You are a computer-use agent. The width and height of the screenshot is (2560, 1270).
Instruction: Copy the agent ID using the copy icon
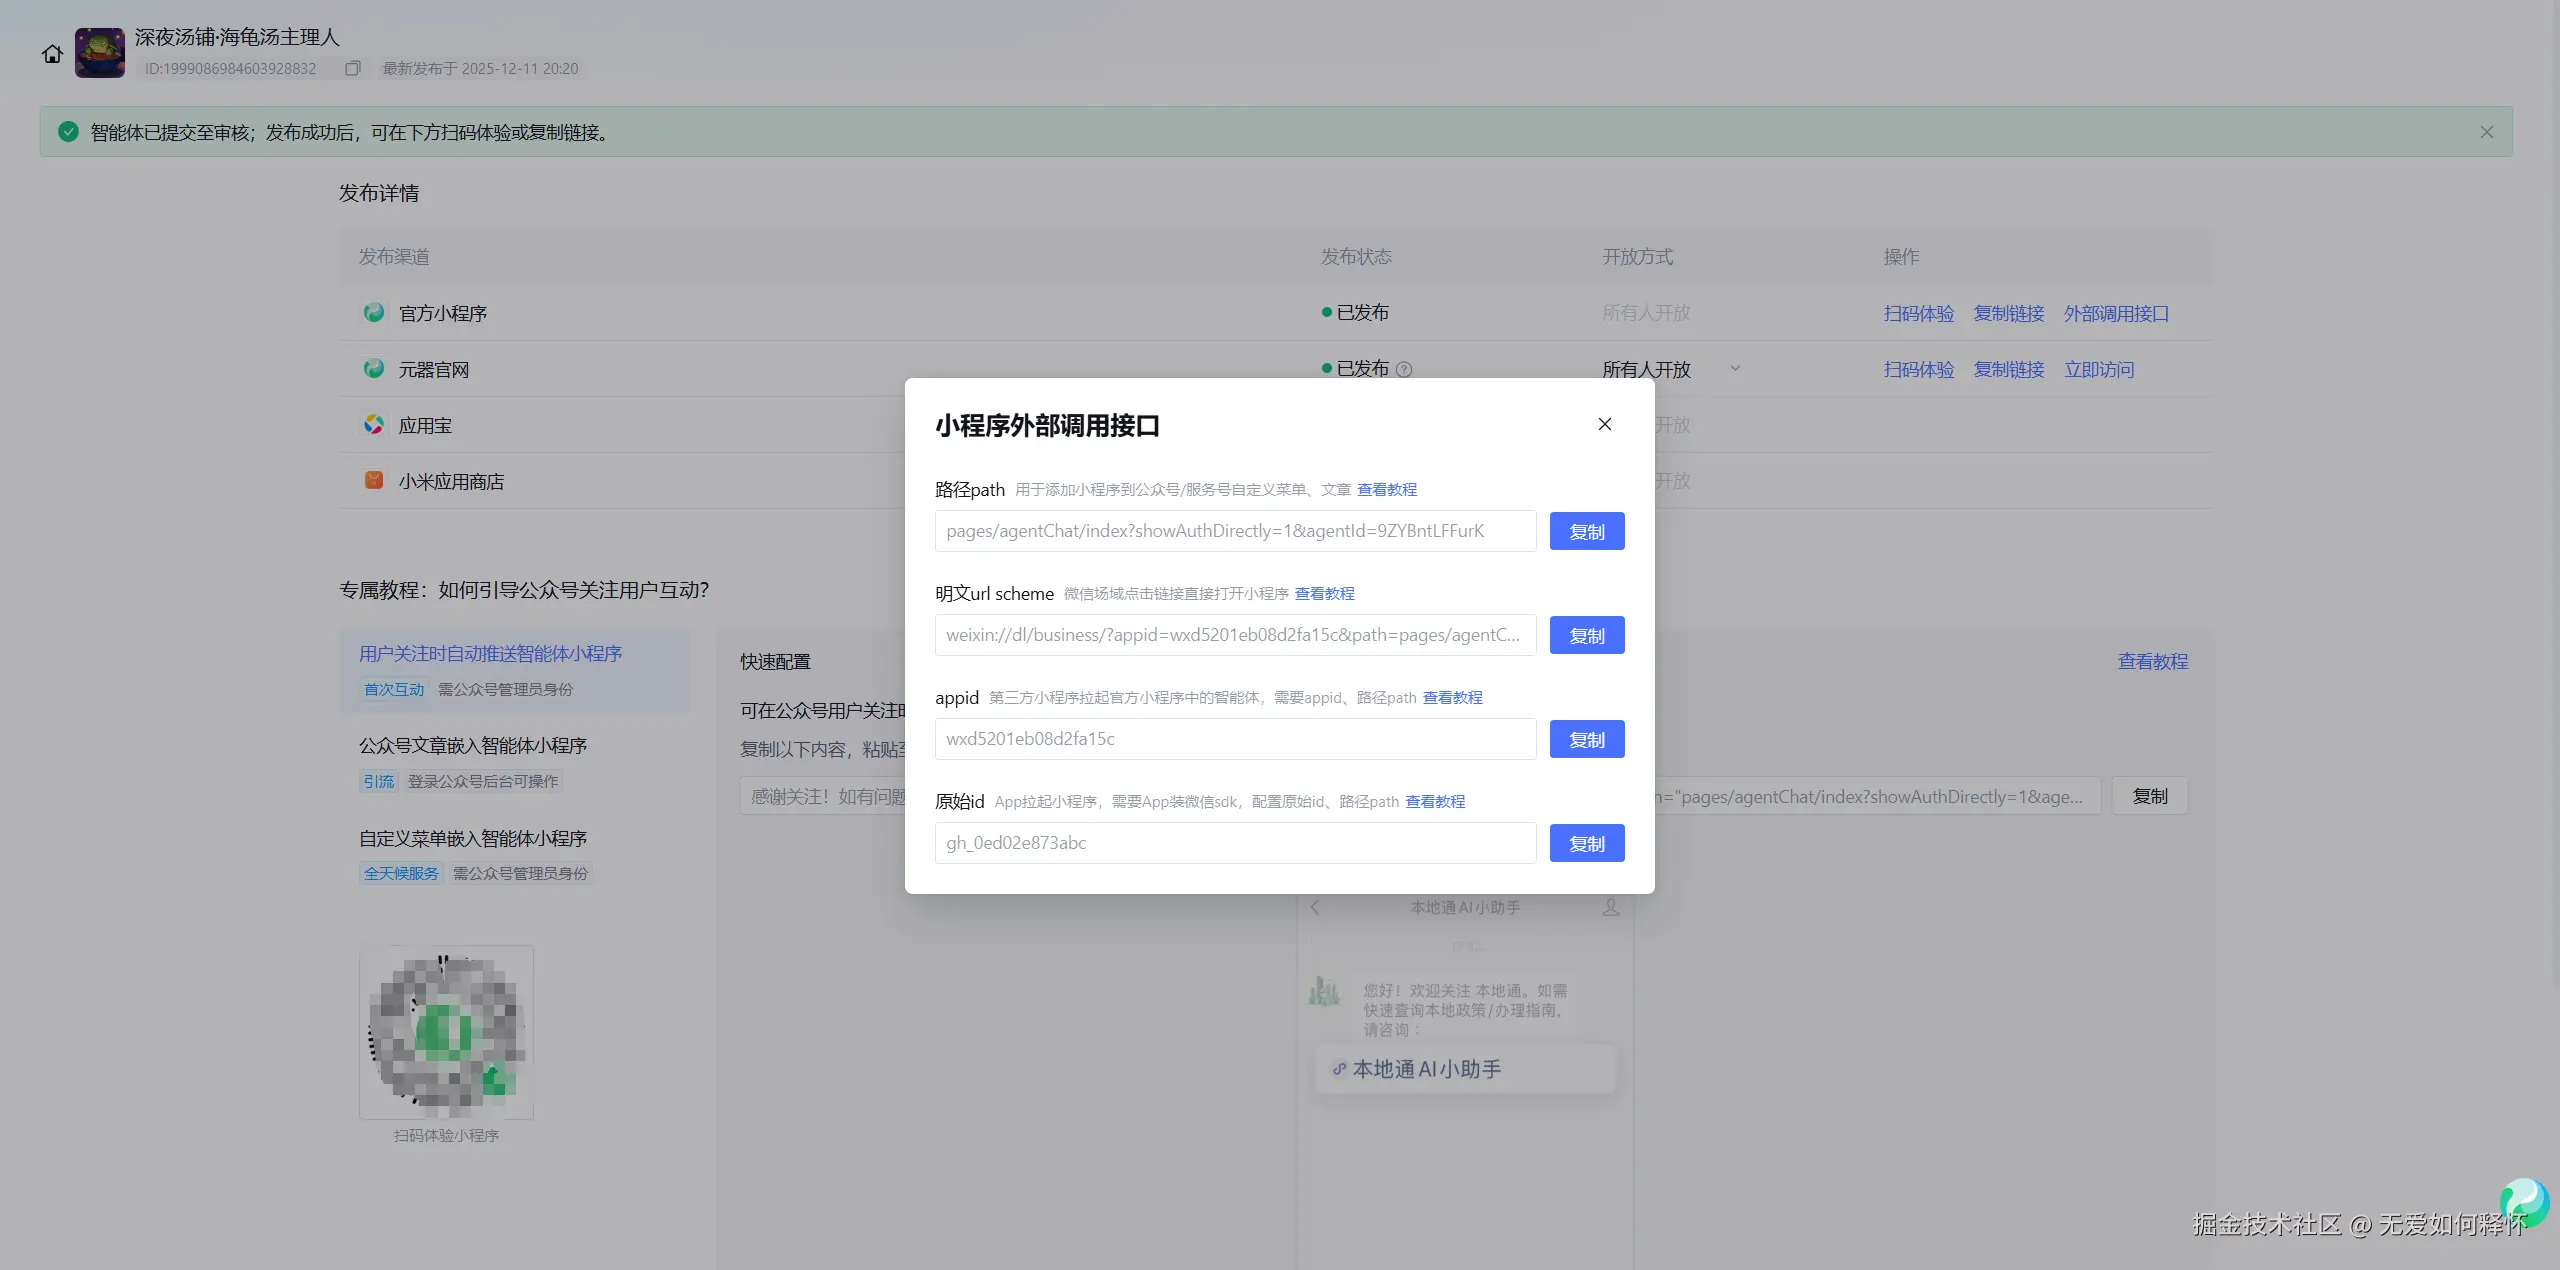click(x=352, y=69)
